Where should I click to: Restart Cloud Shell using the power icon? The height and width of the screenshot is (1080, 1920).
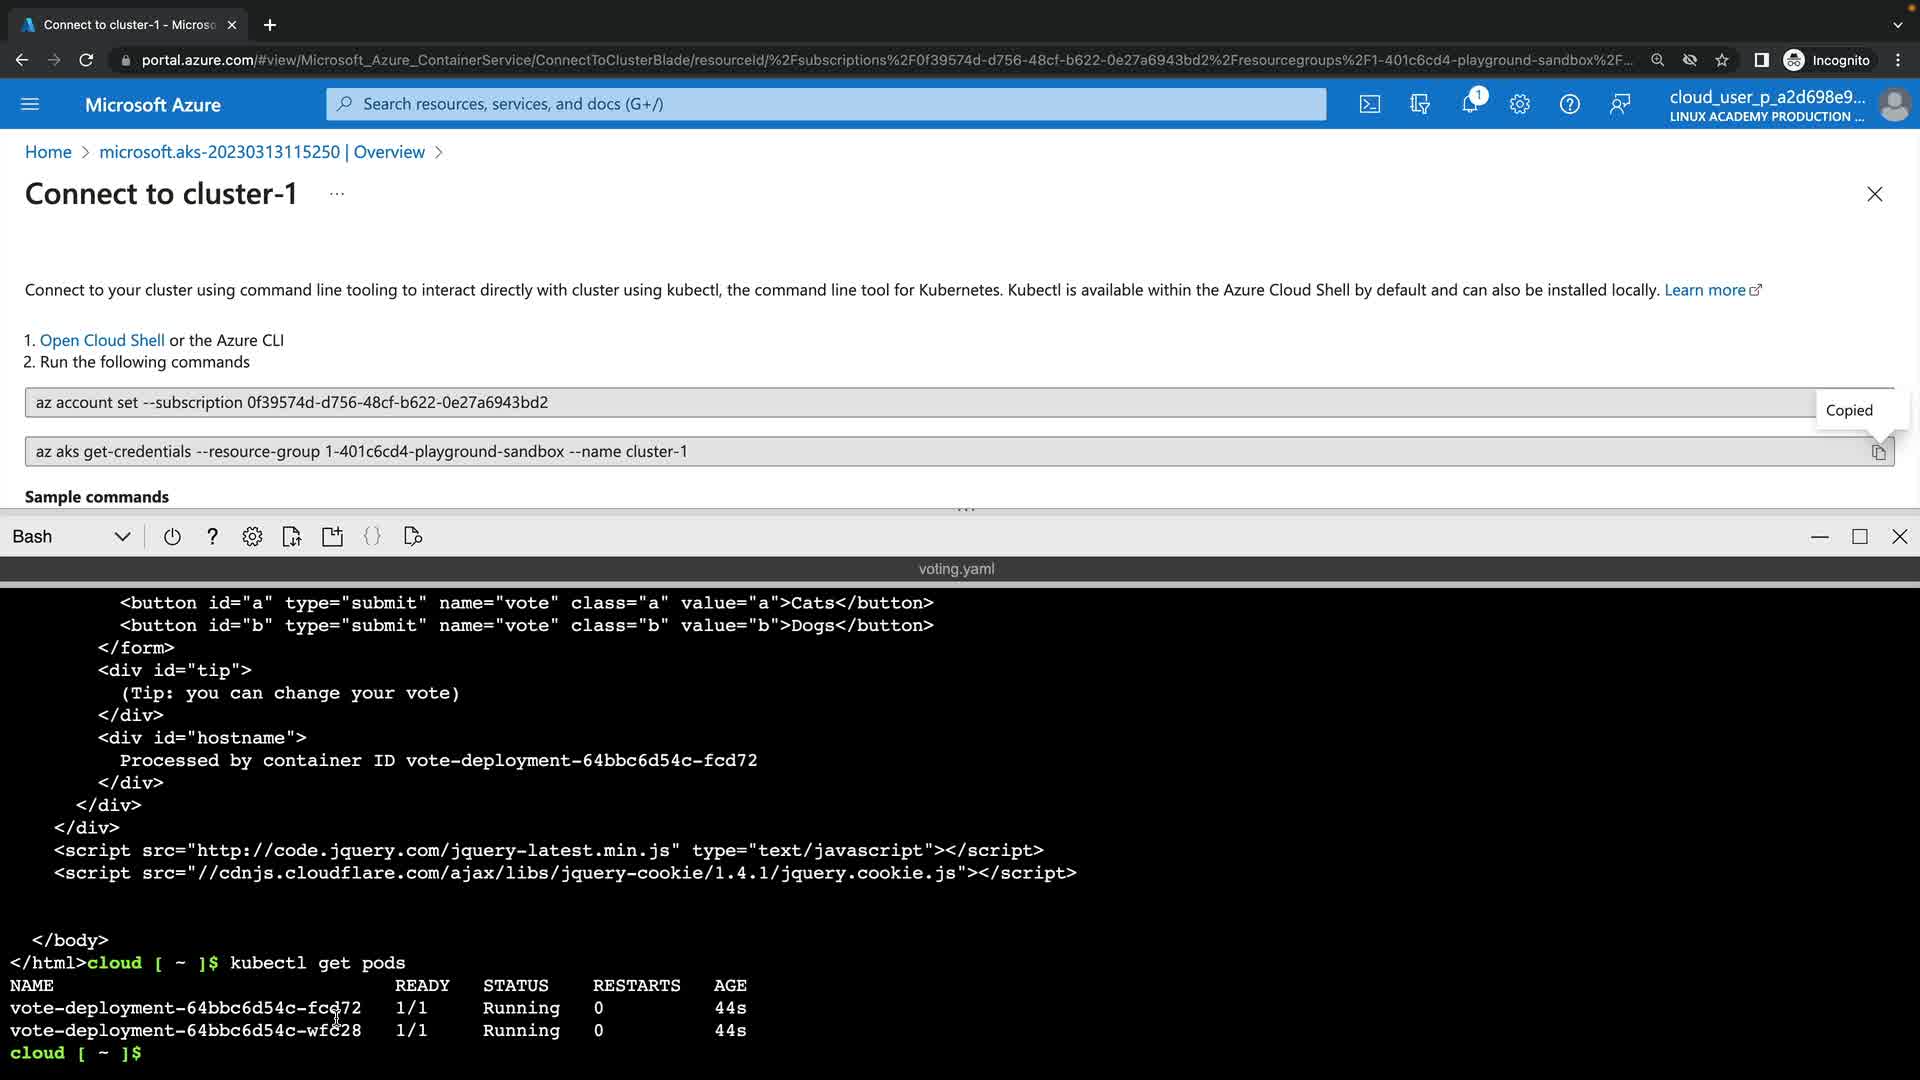point(172,537)
